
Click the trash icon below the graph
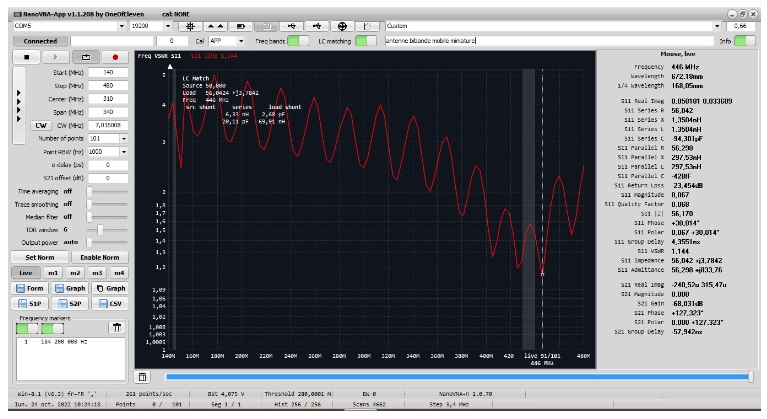point(143,377)
